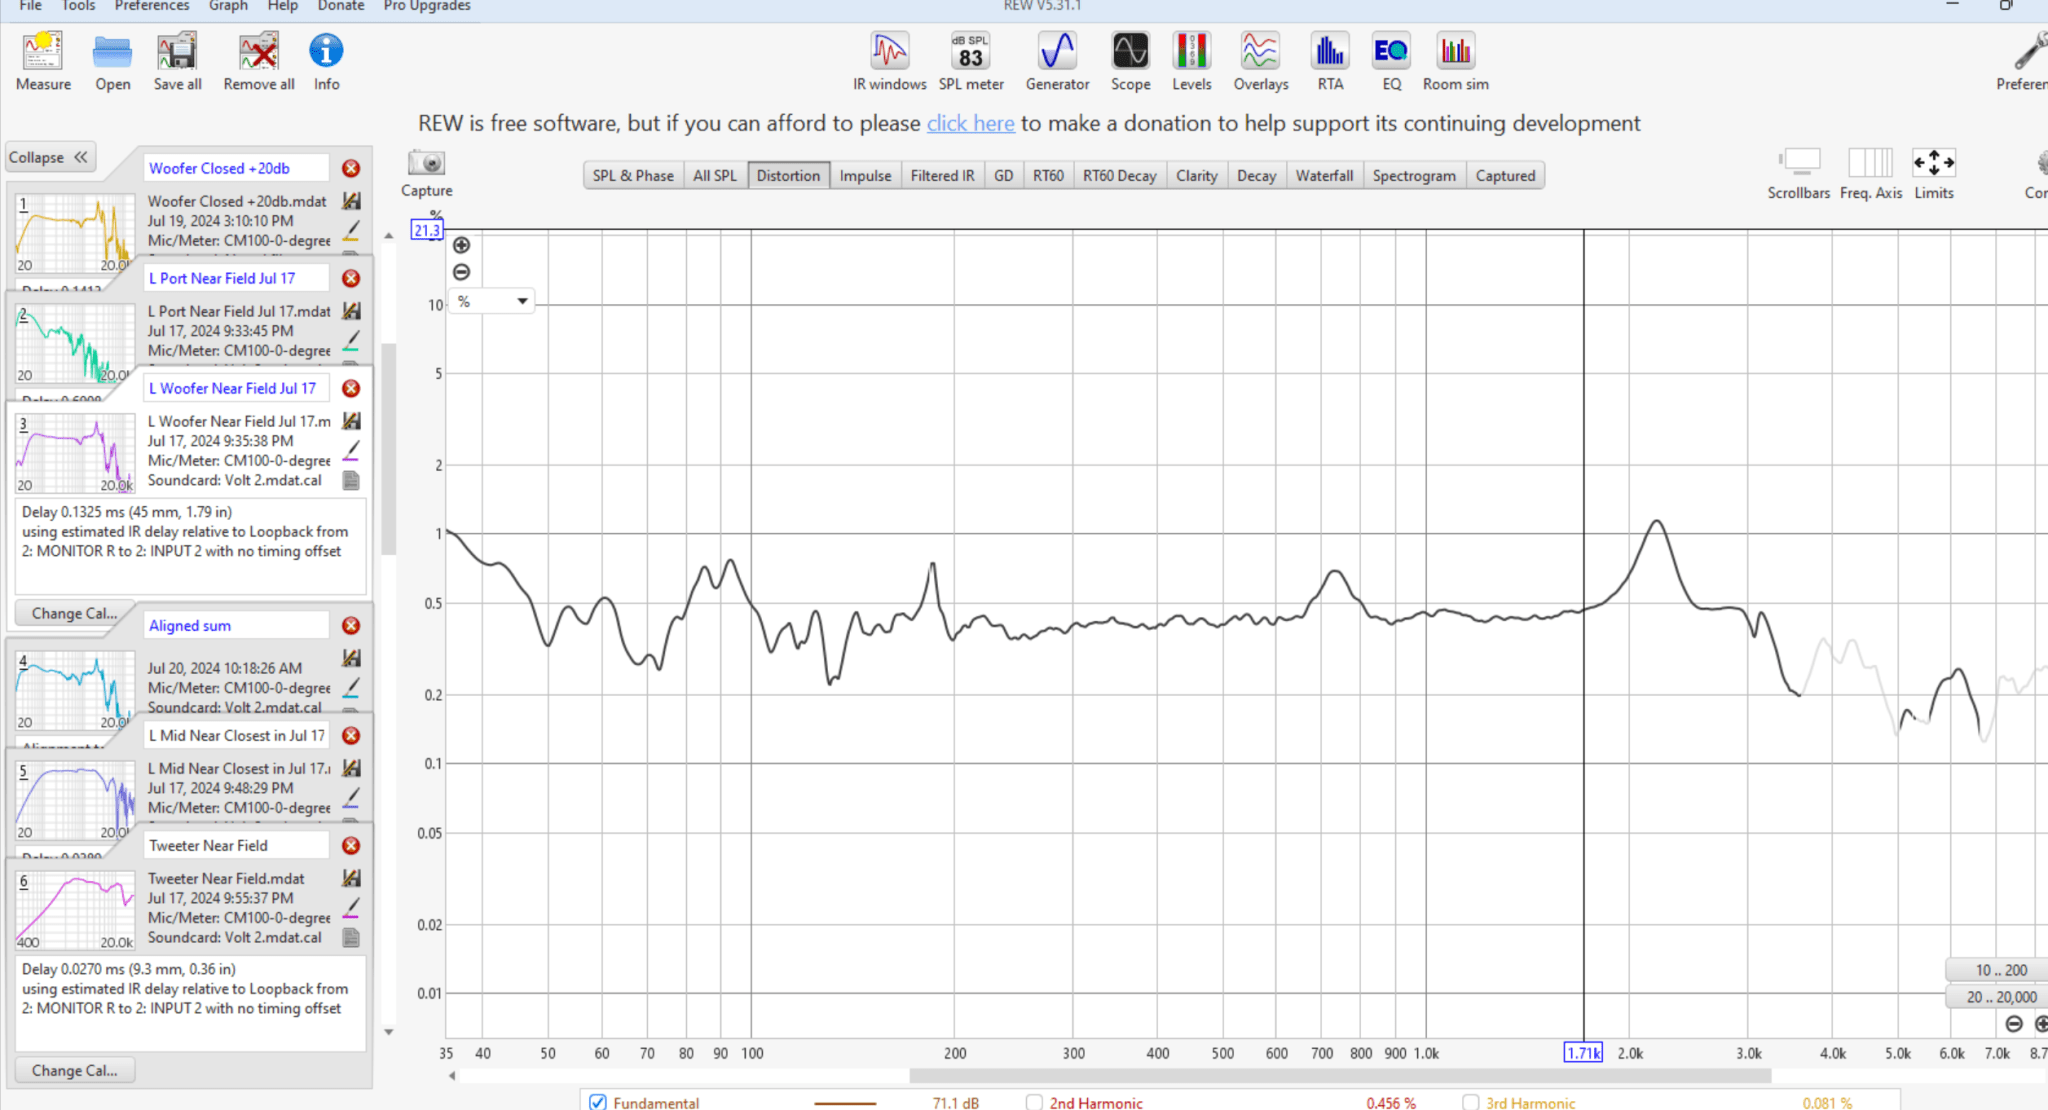The height and width of the screenshot is (1110, 2048).
Task: Change trace colour of Tweeter Near Field
Action: 351,908
